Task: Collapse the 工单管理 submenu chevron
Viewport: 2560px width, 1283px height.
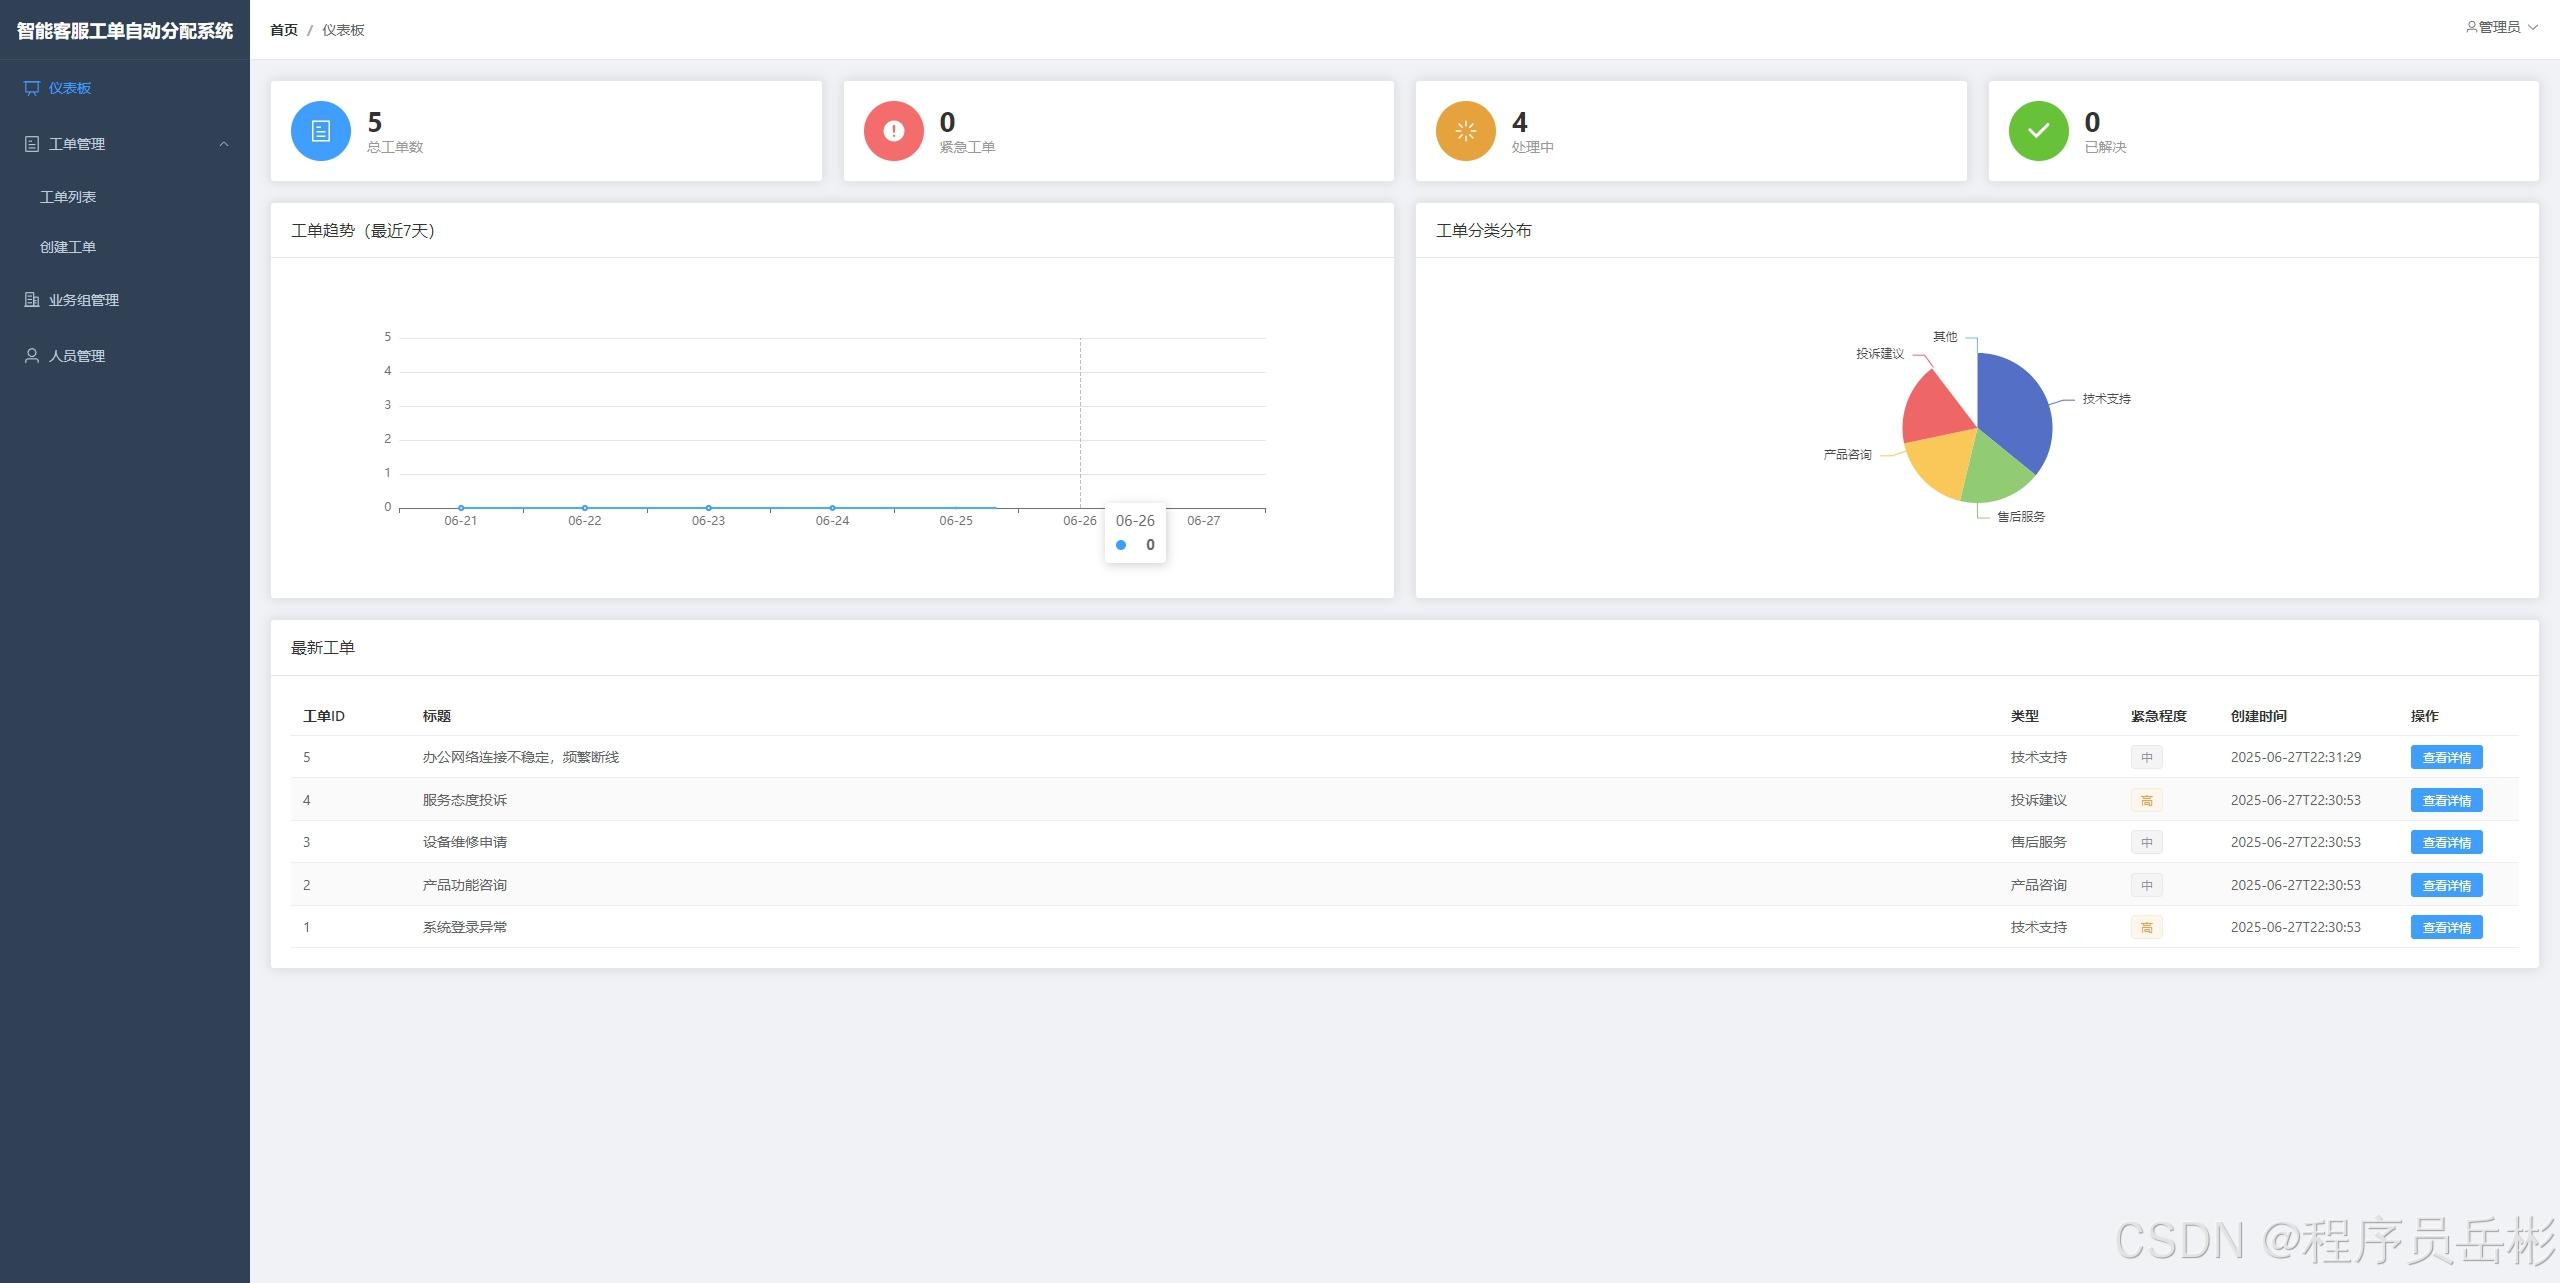Action: point(224,144)
